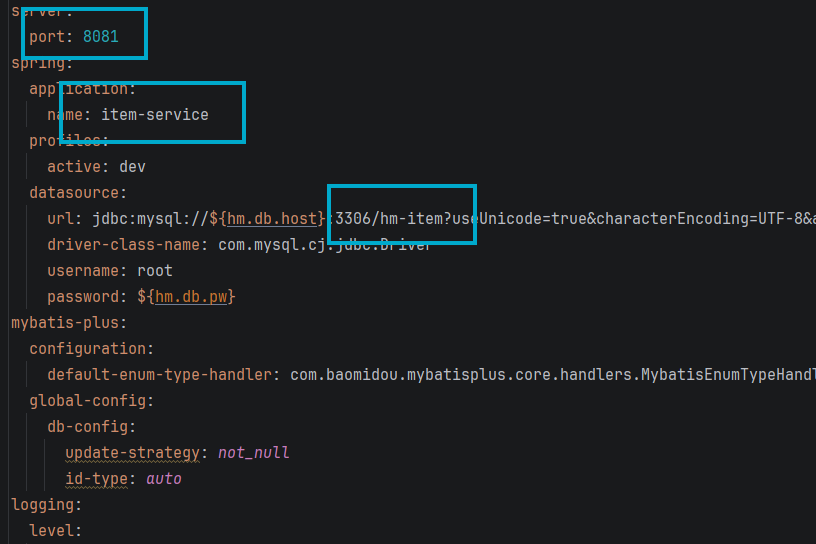The height and width of the screenshot is (544, 816).
Task: Select the 'dev' profile value
Action: click(x=132, y=167)
